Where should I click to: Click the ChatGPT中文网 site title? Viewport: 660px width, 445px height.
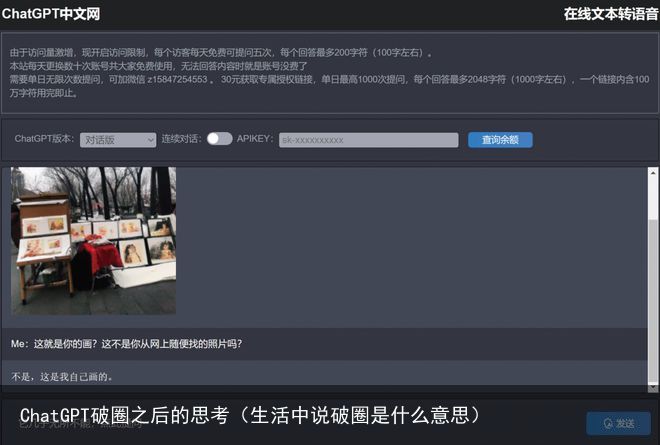[x=51, y=14]
